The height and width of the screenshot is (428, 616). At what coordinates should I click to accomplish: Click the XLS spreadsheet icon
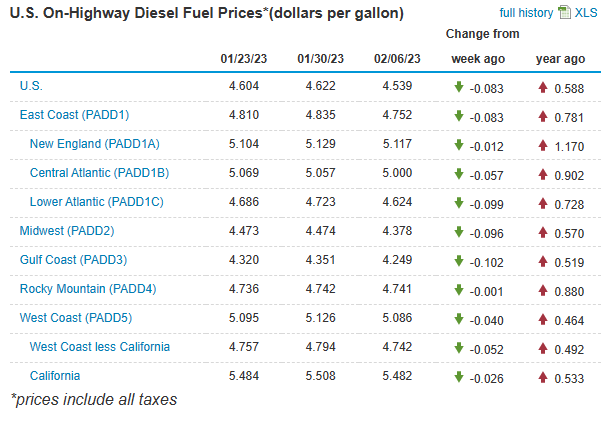[x=564, y=13]
